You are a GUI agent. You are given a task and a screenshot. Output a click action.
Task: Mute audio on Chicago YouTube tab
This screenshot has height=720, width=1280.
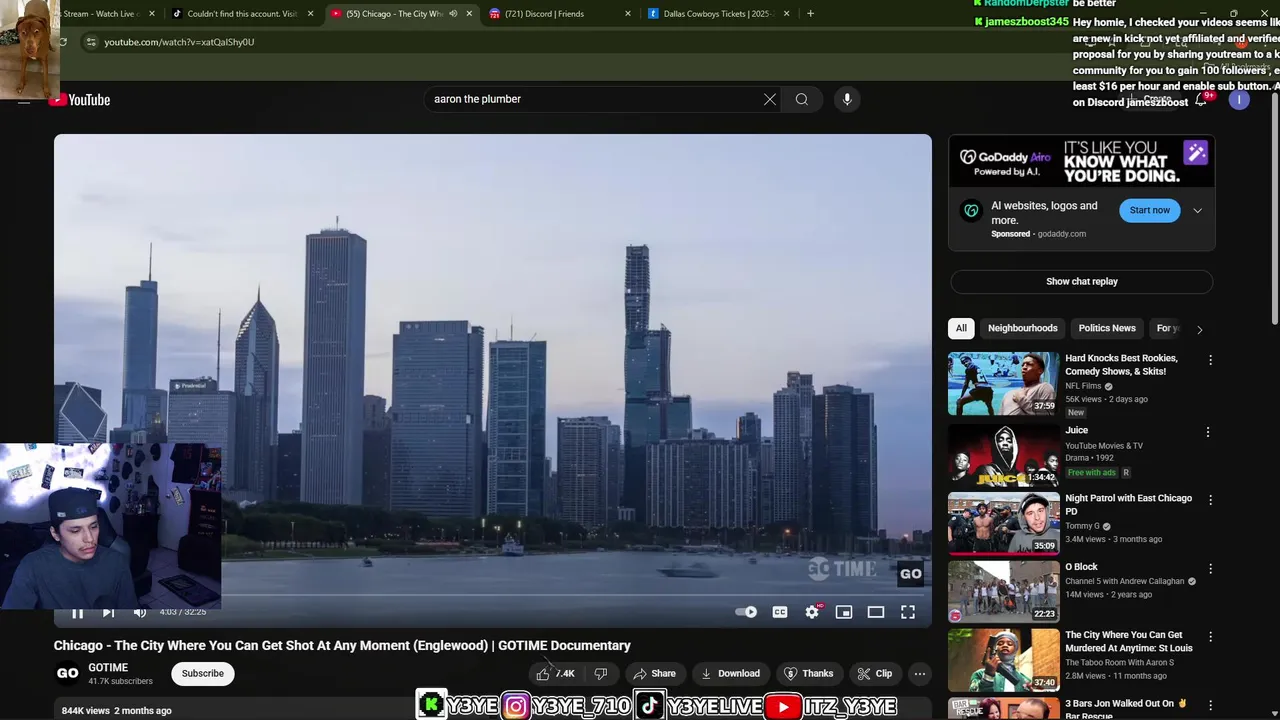453,14
